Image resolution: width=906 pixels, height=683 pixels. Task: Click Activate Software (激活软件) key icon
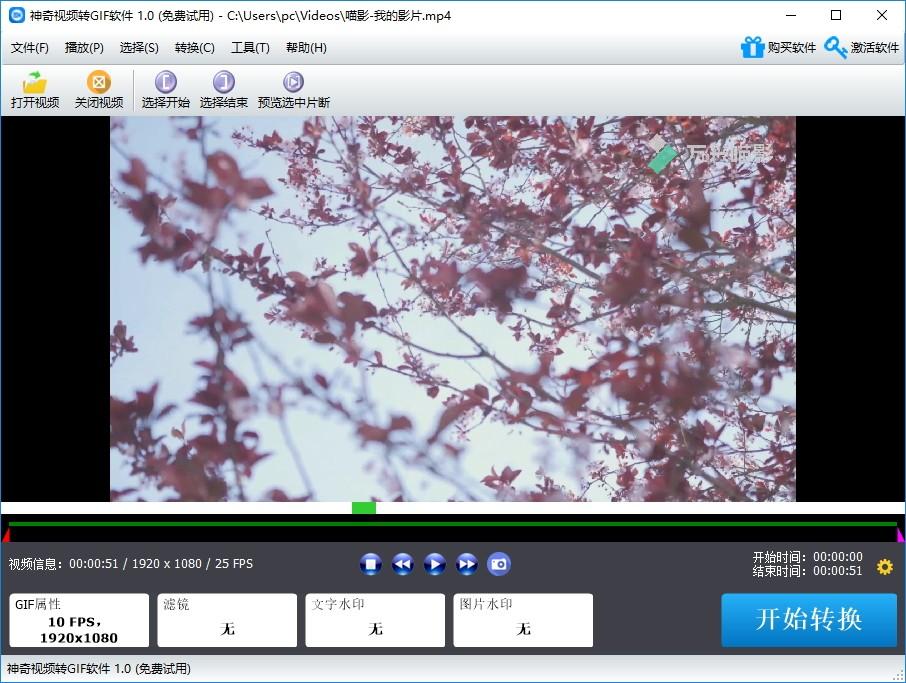(836, 47)
